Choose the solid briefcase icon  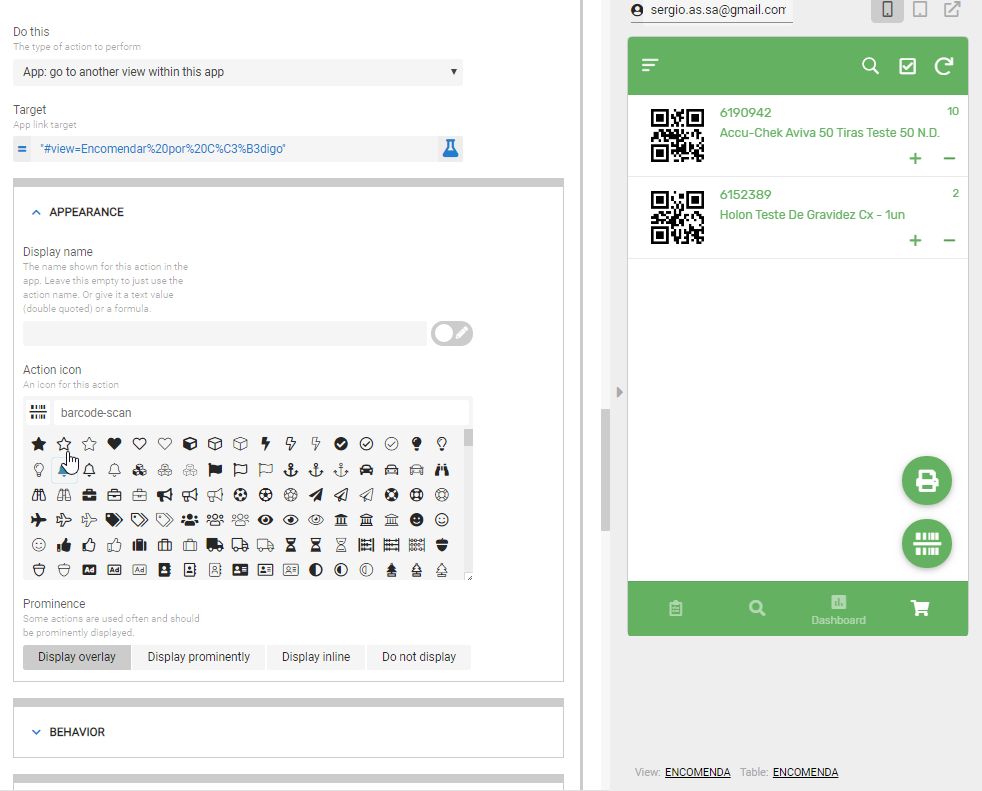coord(89,495)
